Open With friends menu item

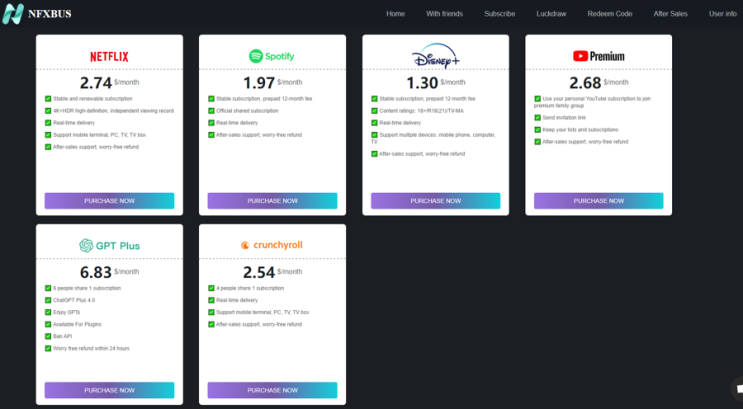pyautogui.click(x=444, y=14)
